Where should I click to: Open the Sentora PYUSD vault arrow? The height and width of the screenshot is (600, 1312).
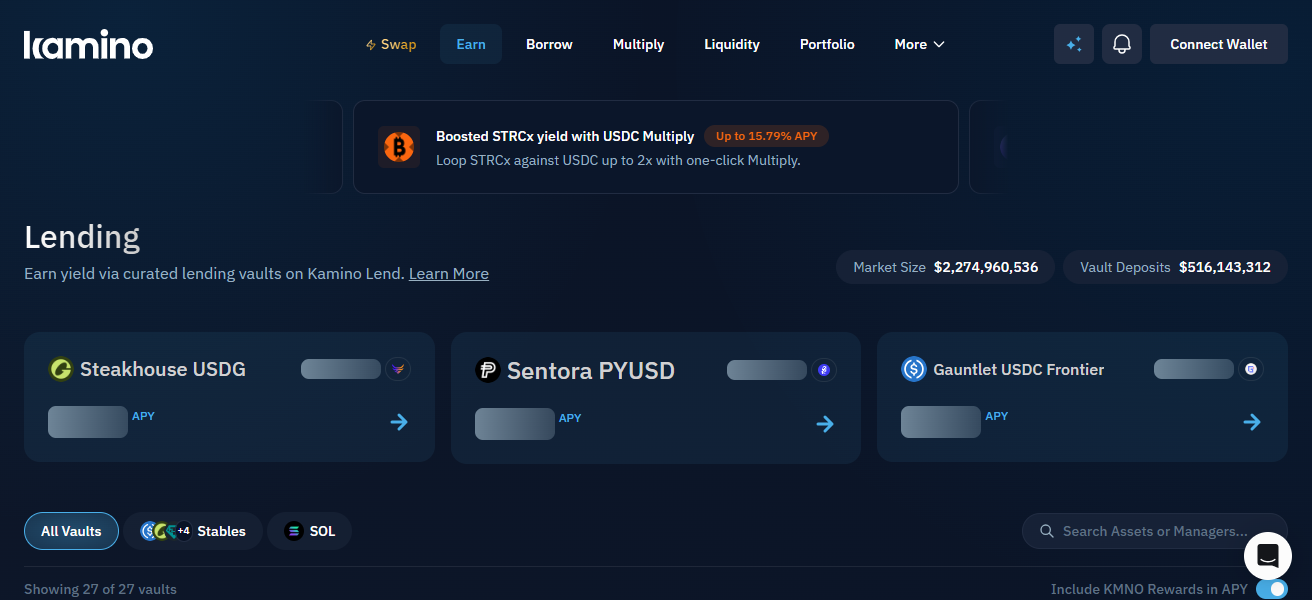tap(825, 424)
